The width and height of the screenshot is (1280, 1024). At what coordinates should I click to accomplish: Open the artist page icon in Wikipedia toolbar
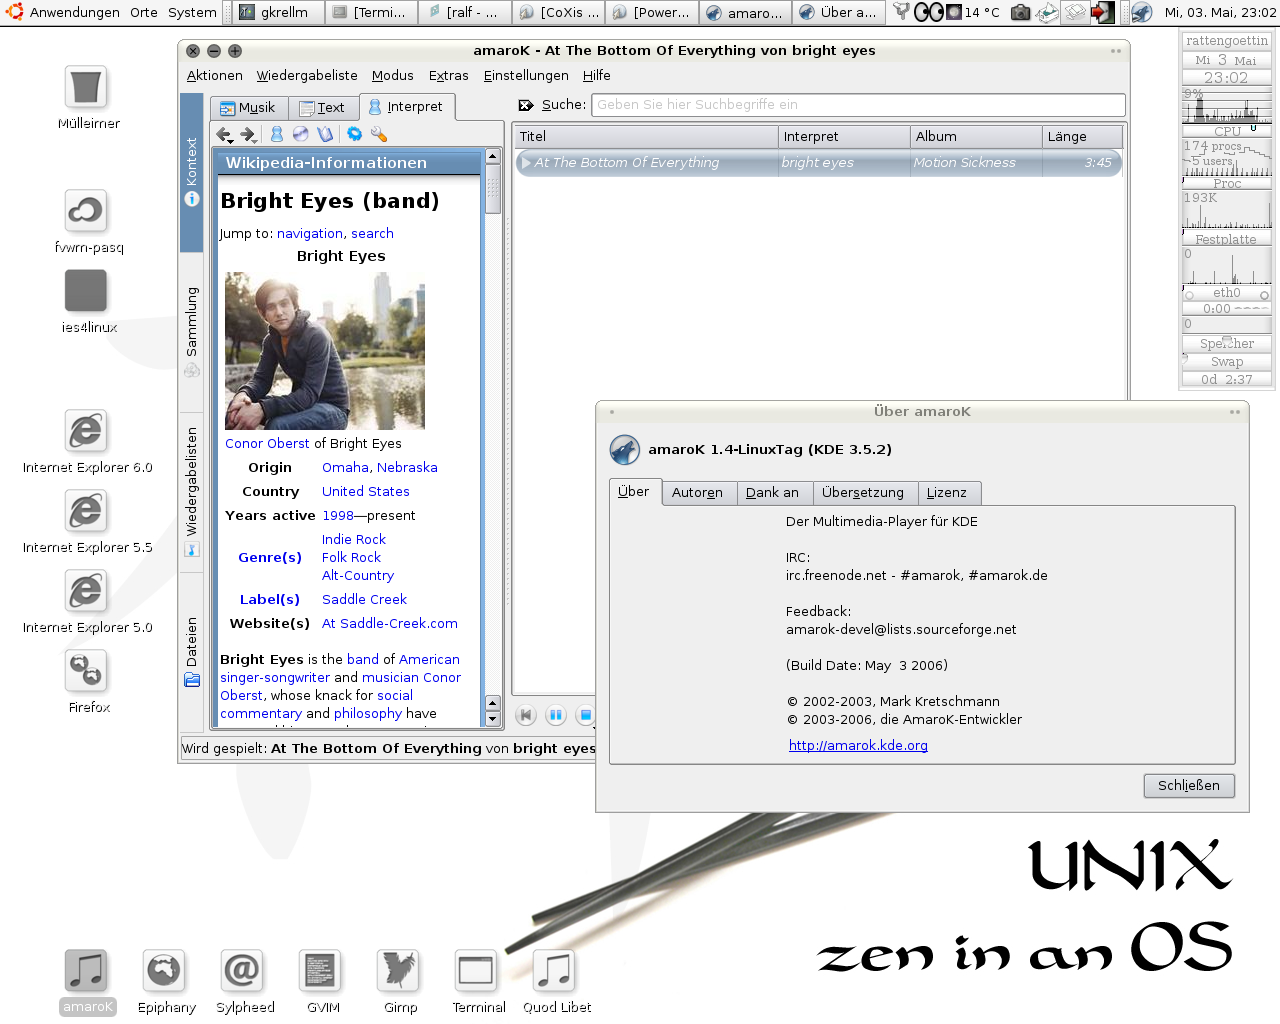(x=277, y=134)
